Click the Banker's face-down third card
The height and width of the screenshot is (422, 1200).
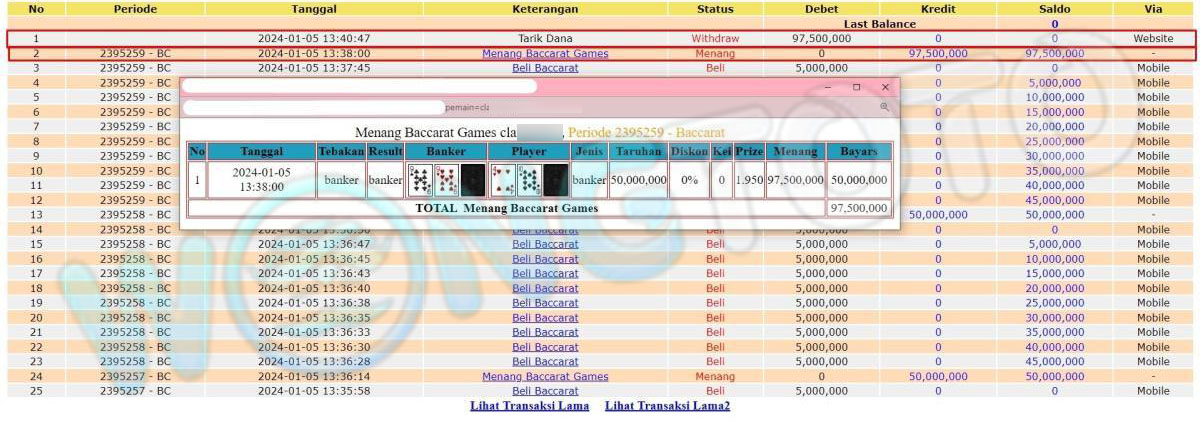pos(472,180)
